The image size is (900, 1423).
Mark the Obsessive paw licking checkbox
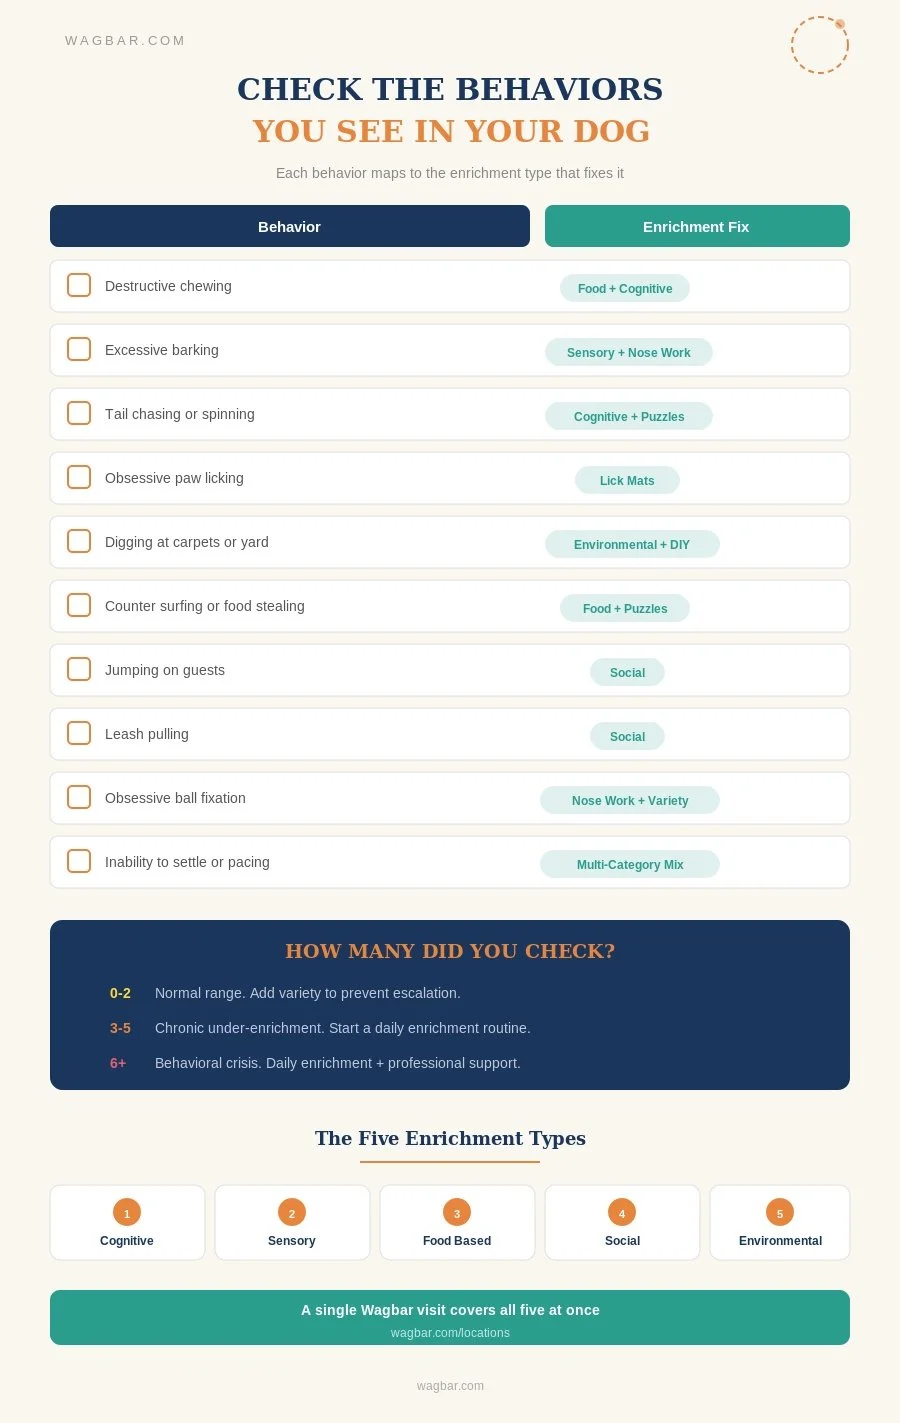click(x=79, y=477)
